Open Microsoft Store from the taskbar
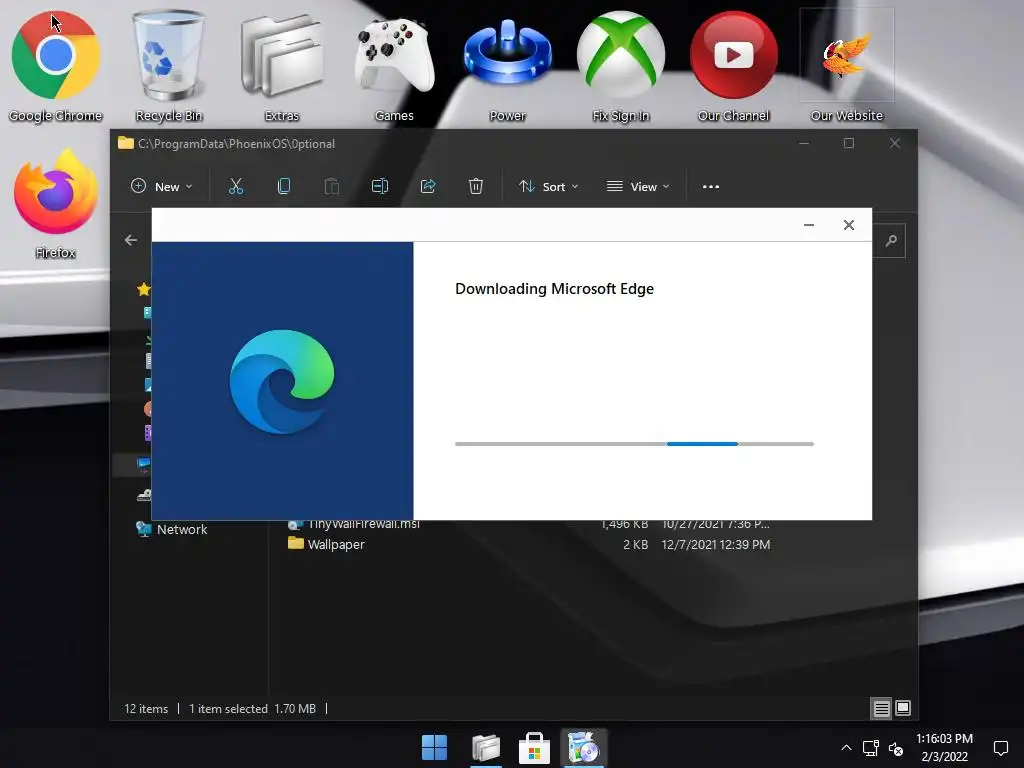The height and width of the screenshot is (768, 1024). (534, 748)
